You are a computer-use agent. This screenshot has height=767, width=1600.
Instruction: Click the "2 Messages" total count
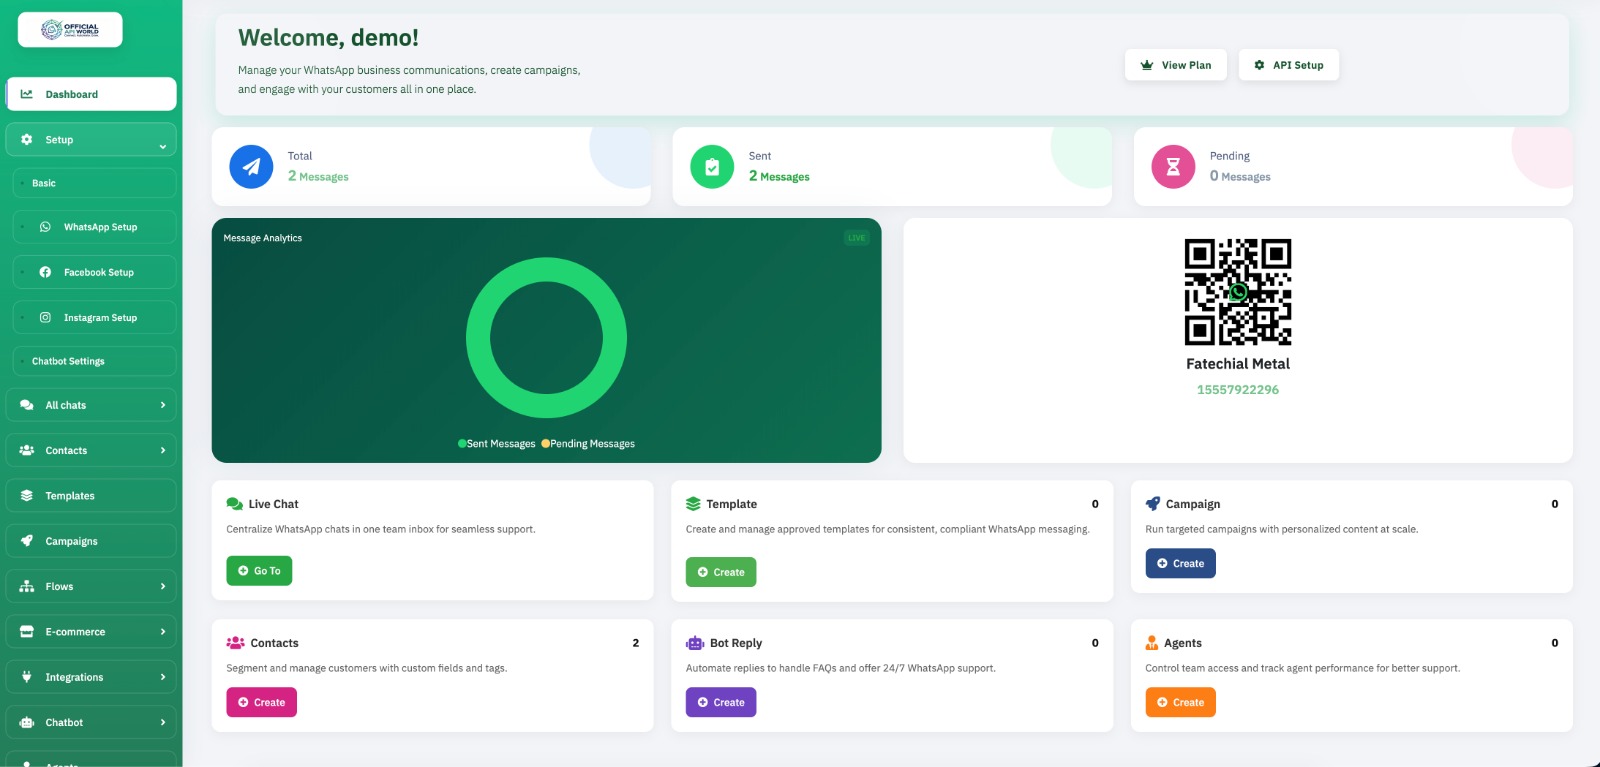pyautogui.click(x=318, y=176)
